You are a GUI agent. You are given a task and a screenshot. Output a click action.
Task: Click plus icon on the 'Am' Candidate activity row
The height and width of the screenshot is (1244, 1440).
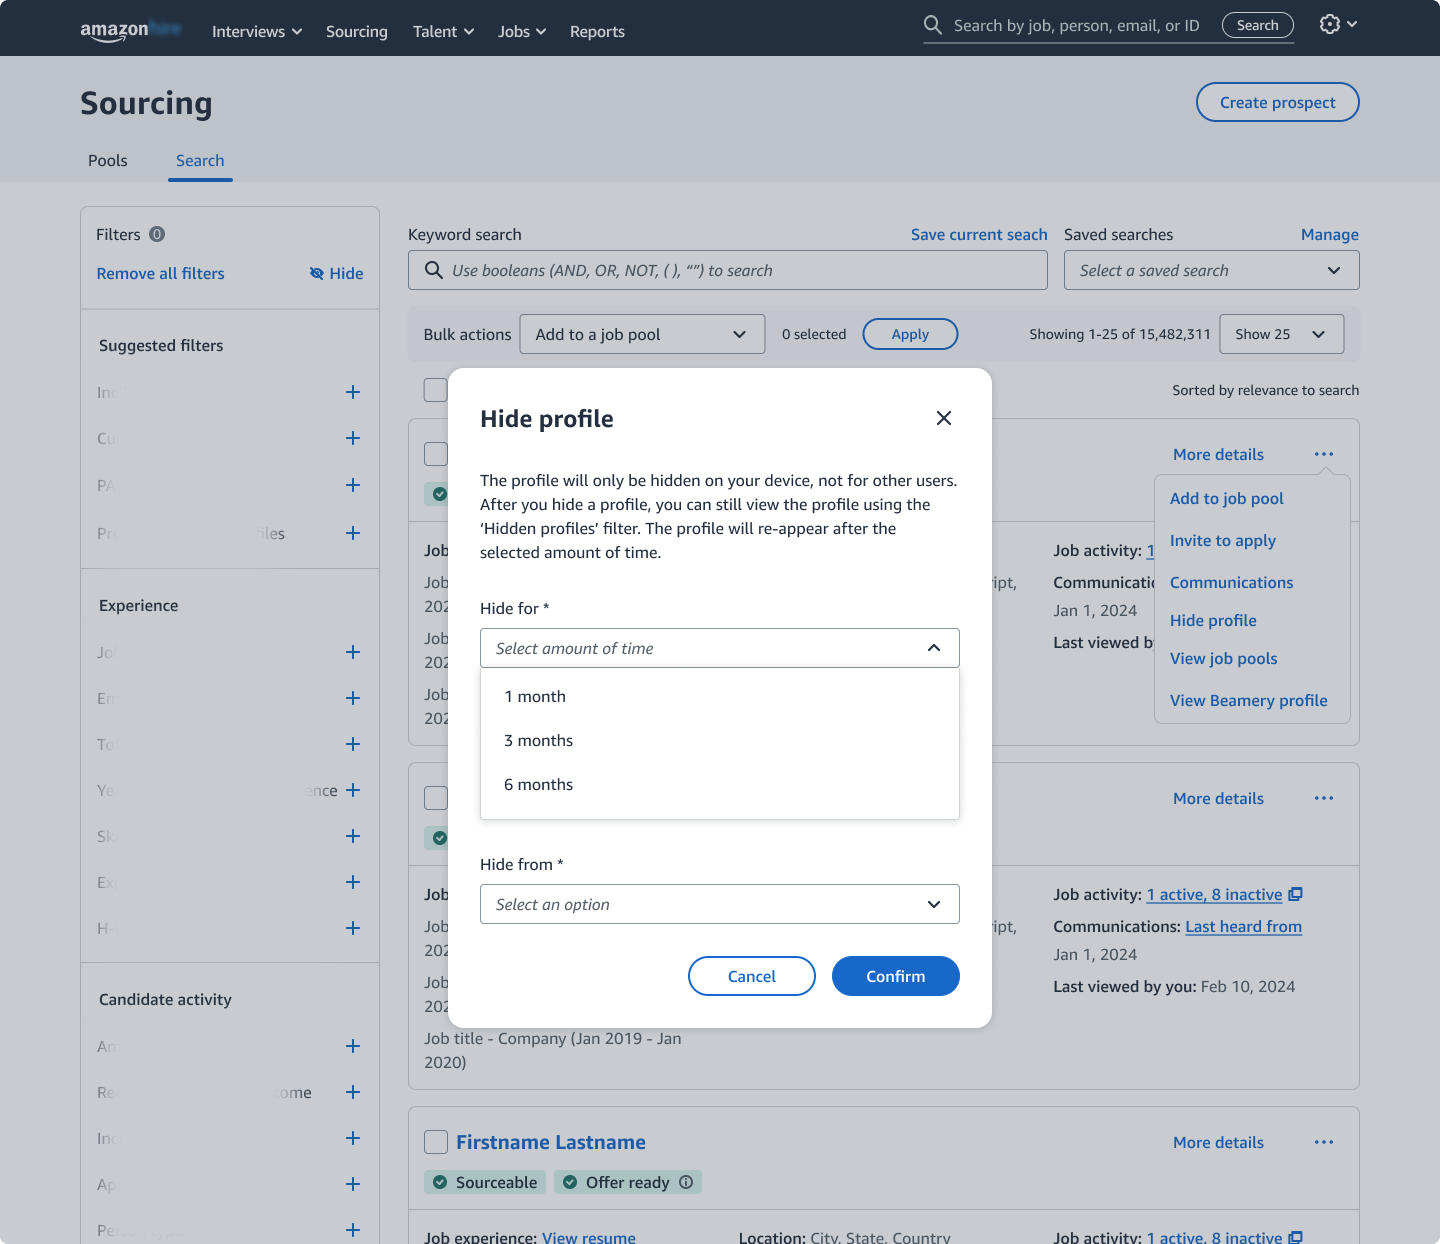353,1046
